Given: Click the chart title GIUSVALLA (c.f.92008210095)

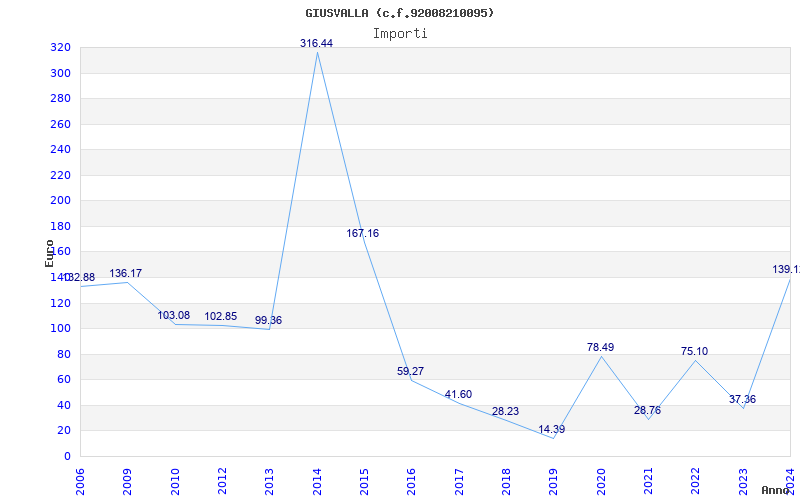Looking at the screenshot, I should tap(400, 13).
